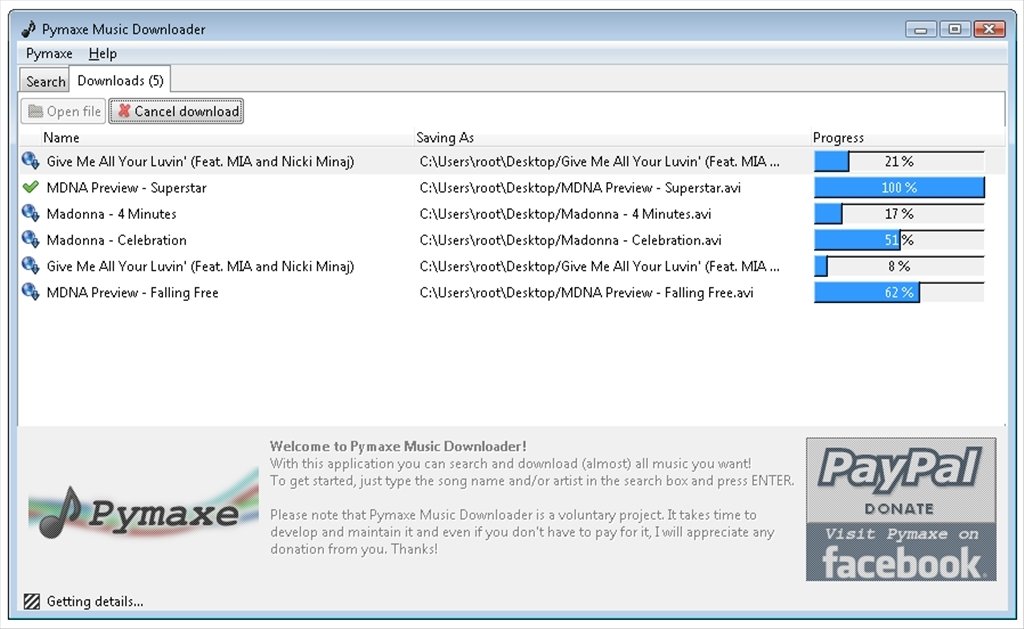Select MDNA Preview - Superstar row name
This screenshot has width=1024, height=629.
pos(126,188)
